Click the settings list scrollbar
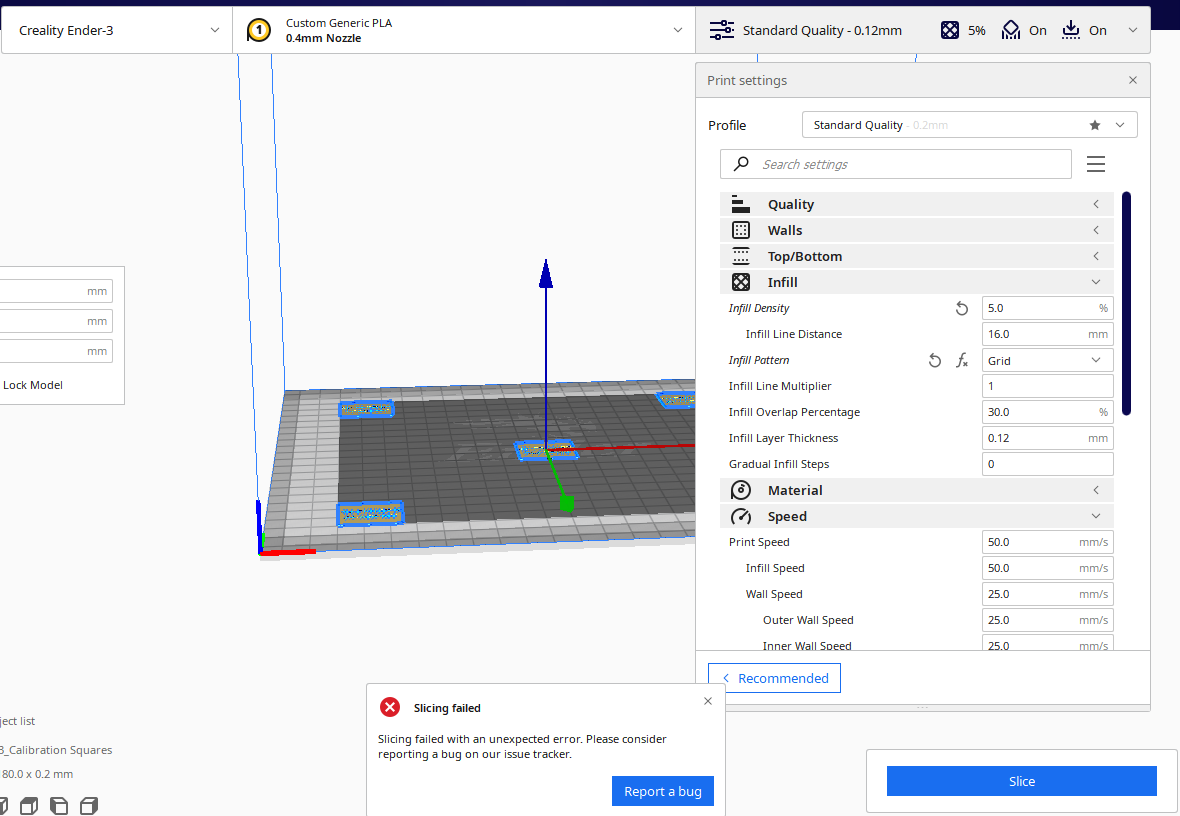This screenshot has width=1180, height=816. (1126, 303)
